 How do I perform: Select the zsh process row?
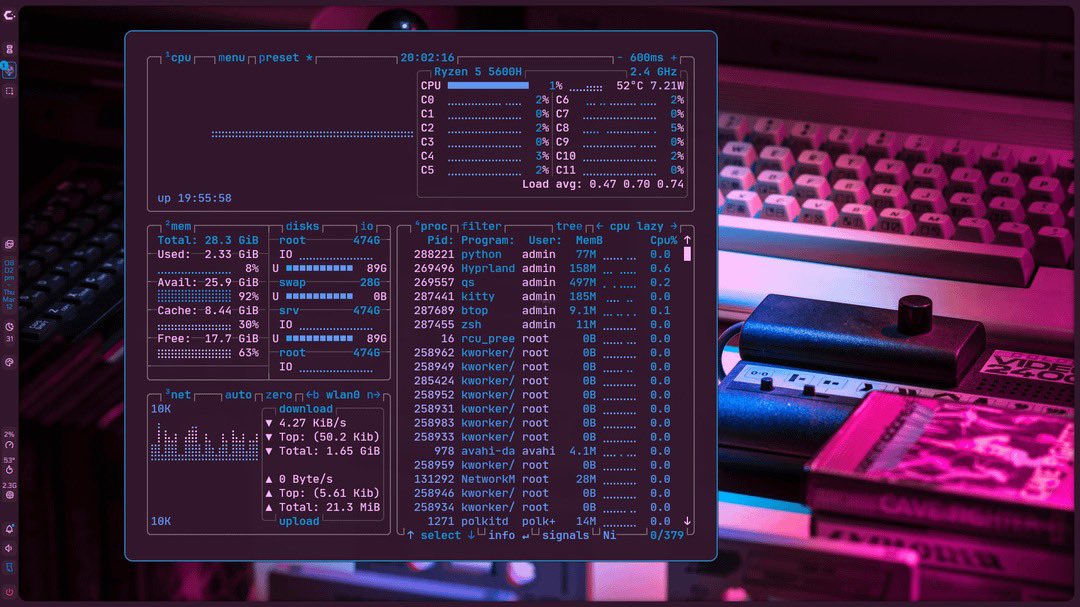(x=542, y=325)
